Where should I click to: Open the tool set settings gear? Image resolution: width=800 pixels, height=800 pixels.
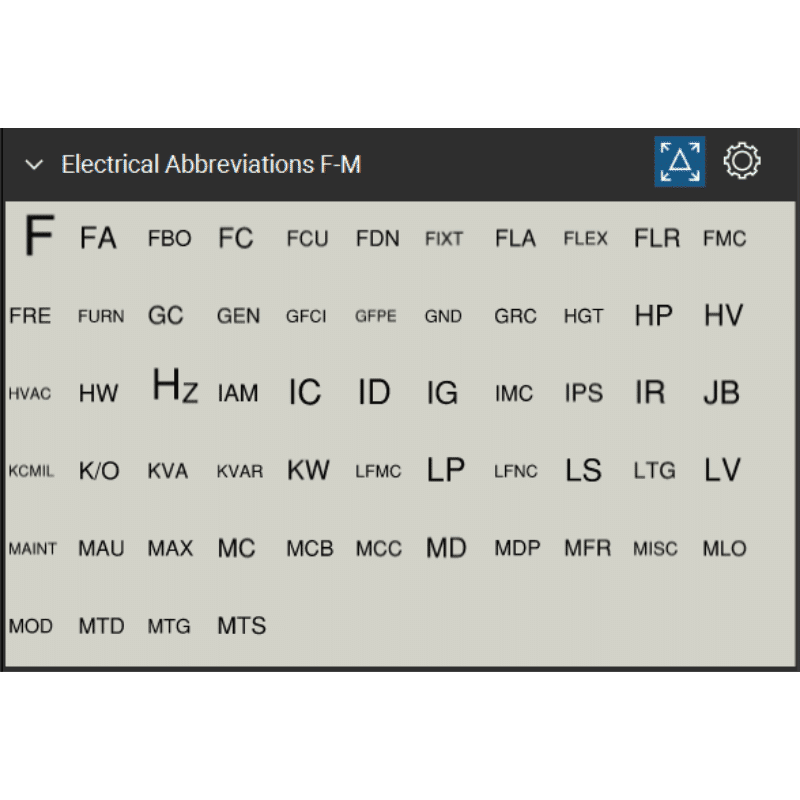tap(742, 161)
